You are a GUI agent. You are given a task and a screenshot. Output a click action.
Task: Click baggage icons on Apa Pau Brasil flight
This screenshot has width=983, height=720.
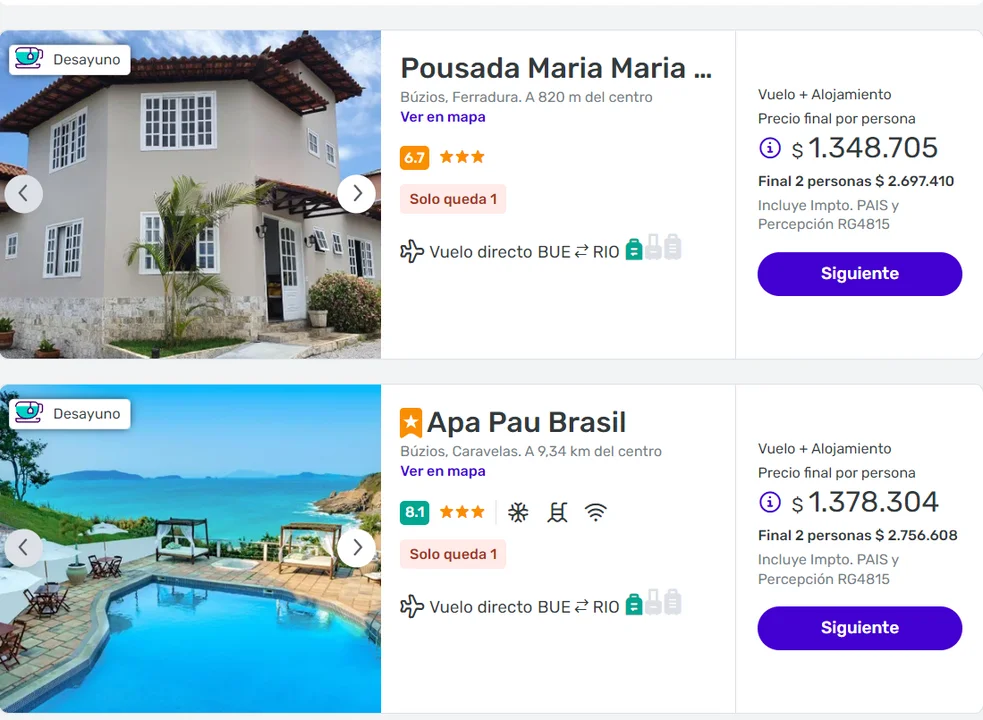pos(653,603)
